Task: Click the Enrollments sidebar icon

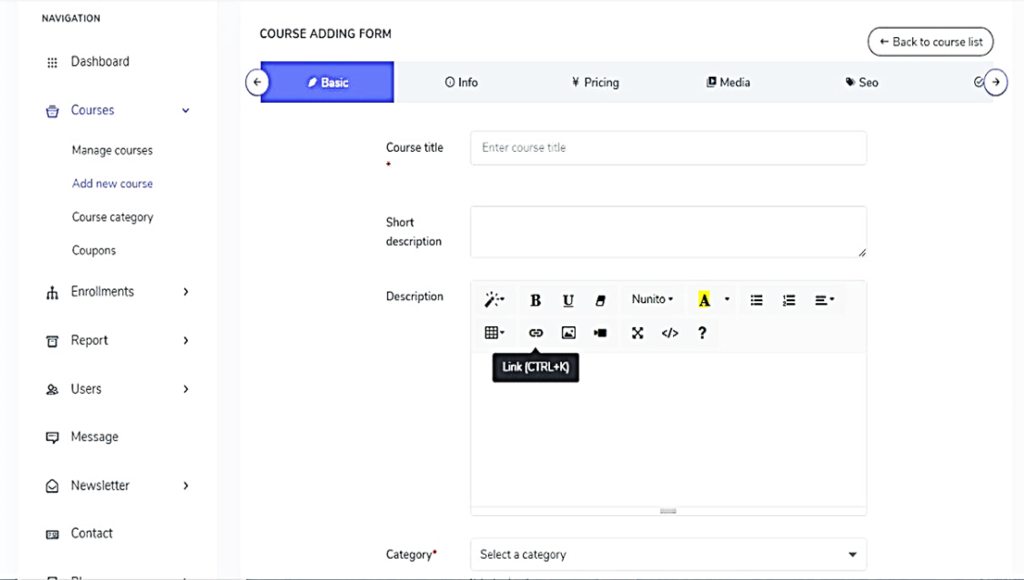Action: [52, 292]
